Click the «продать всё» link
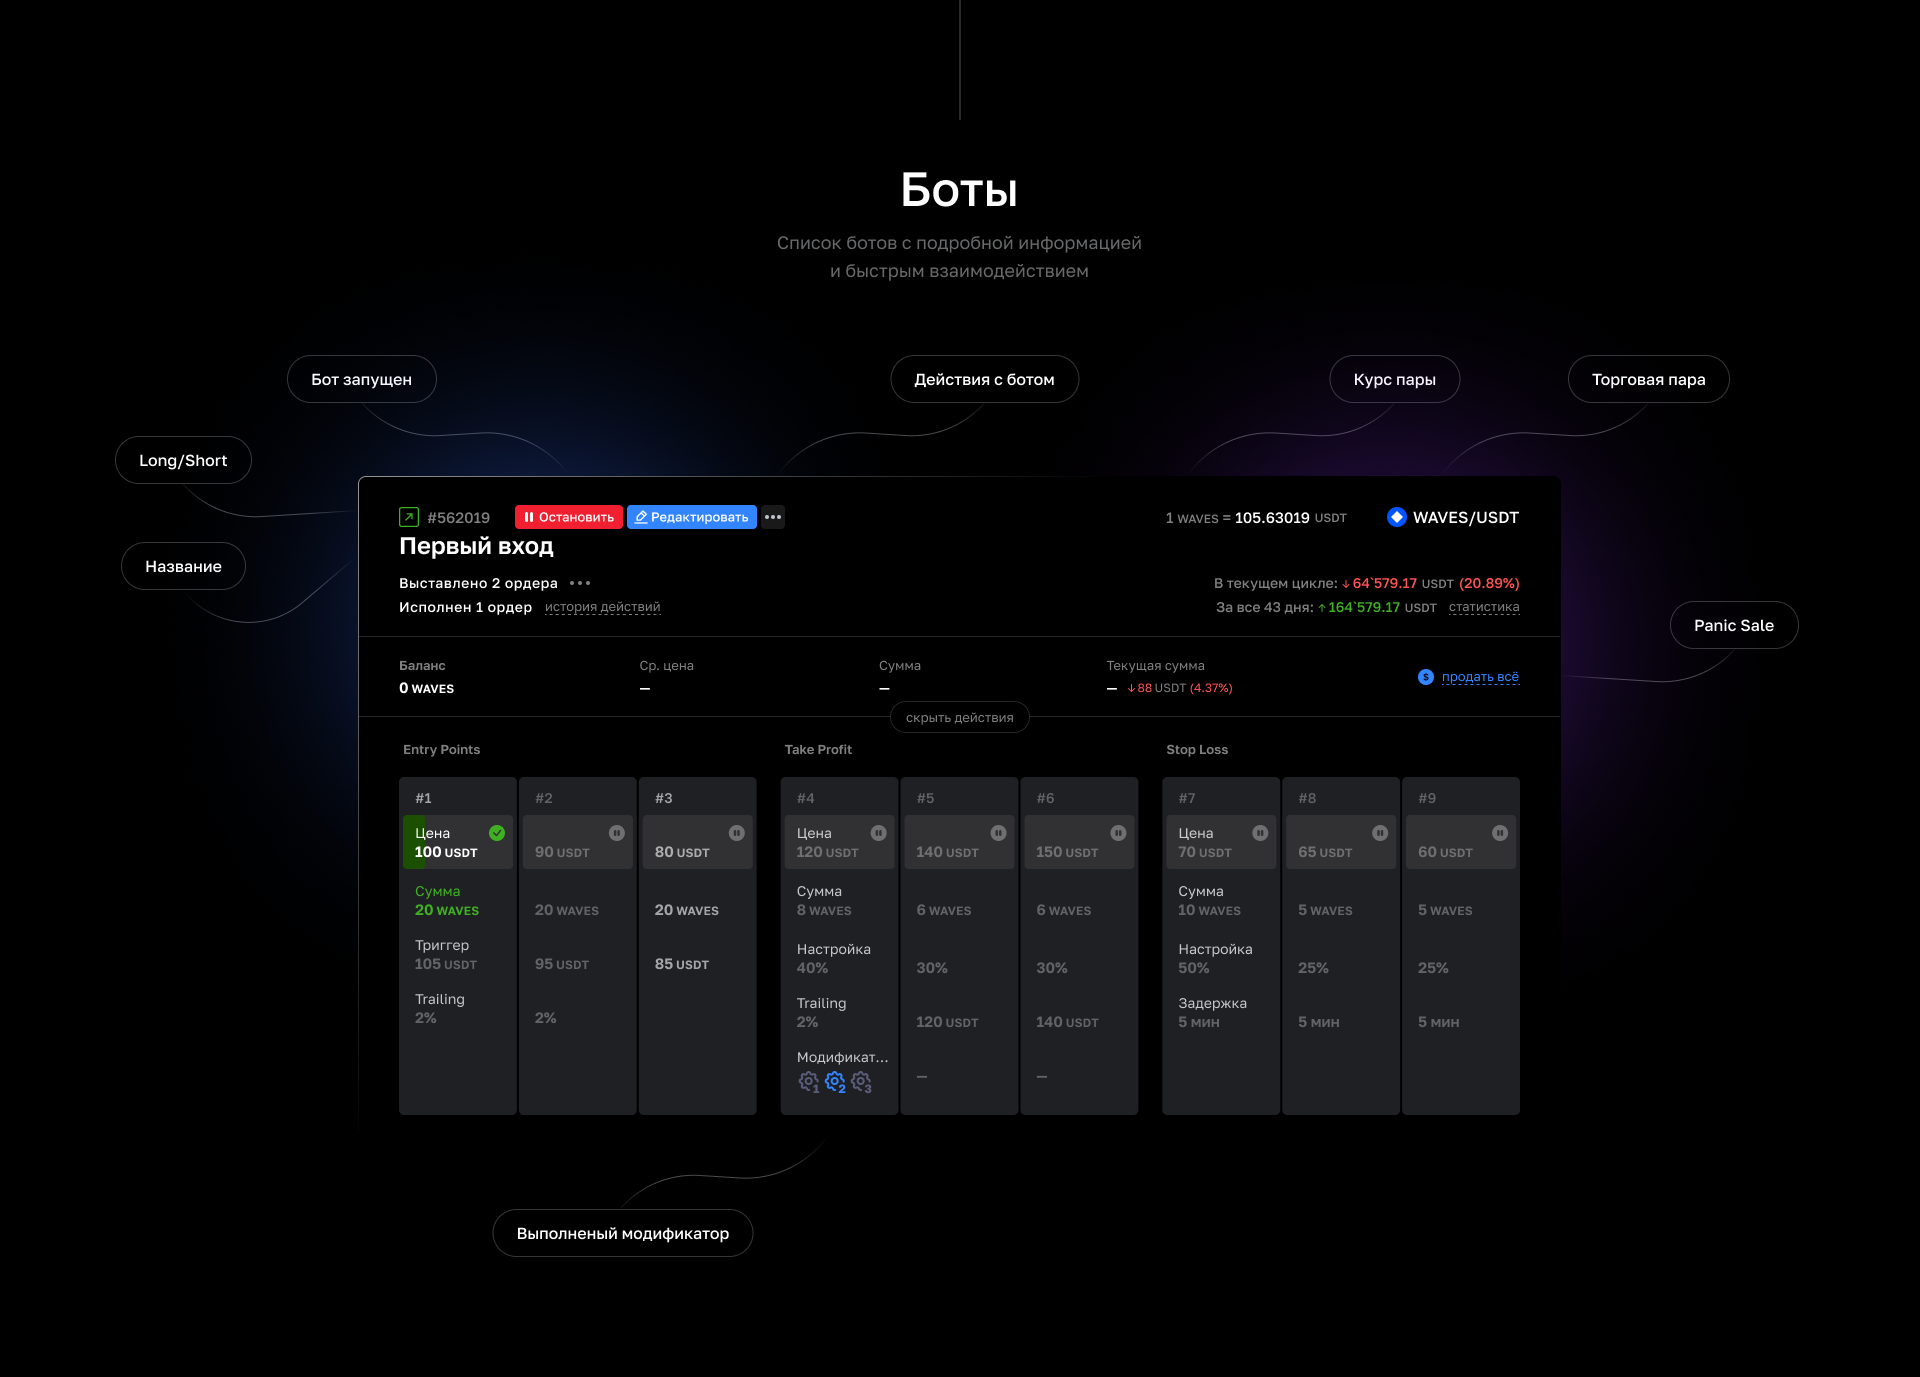Viewport: 1920px width, 1377px height. pyautogui.click(x=1480, y=677)
